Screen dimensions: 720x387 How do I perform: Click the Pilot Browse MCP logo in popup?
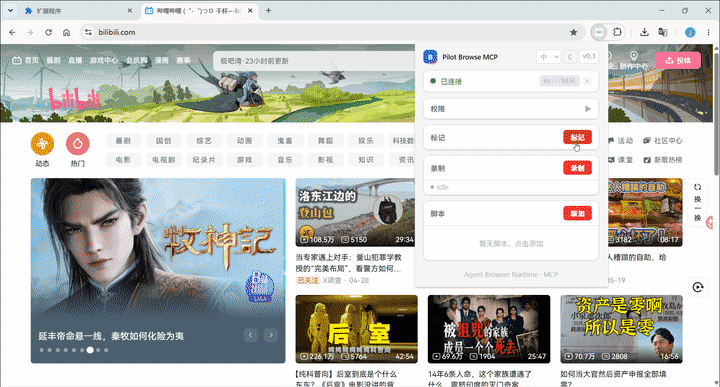tap(430, 57)
